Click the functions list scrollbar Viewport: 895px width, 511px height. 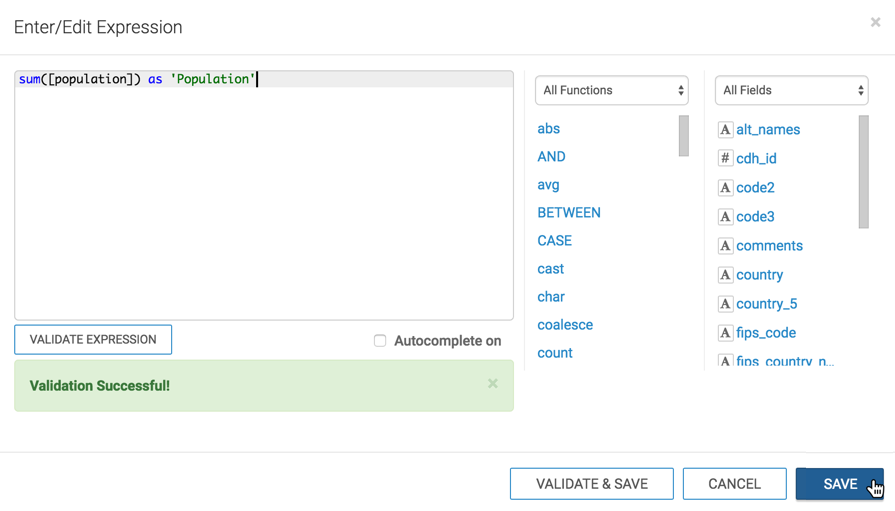[x=684, y=136]
